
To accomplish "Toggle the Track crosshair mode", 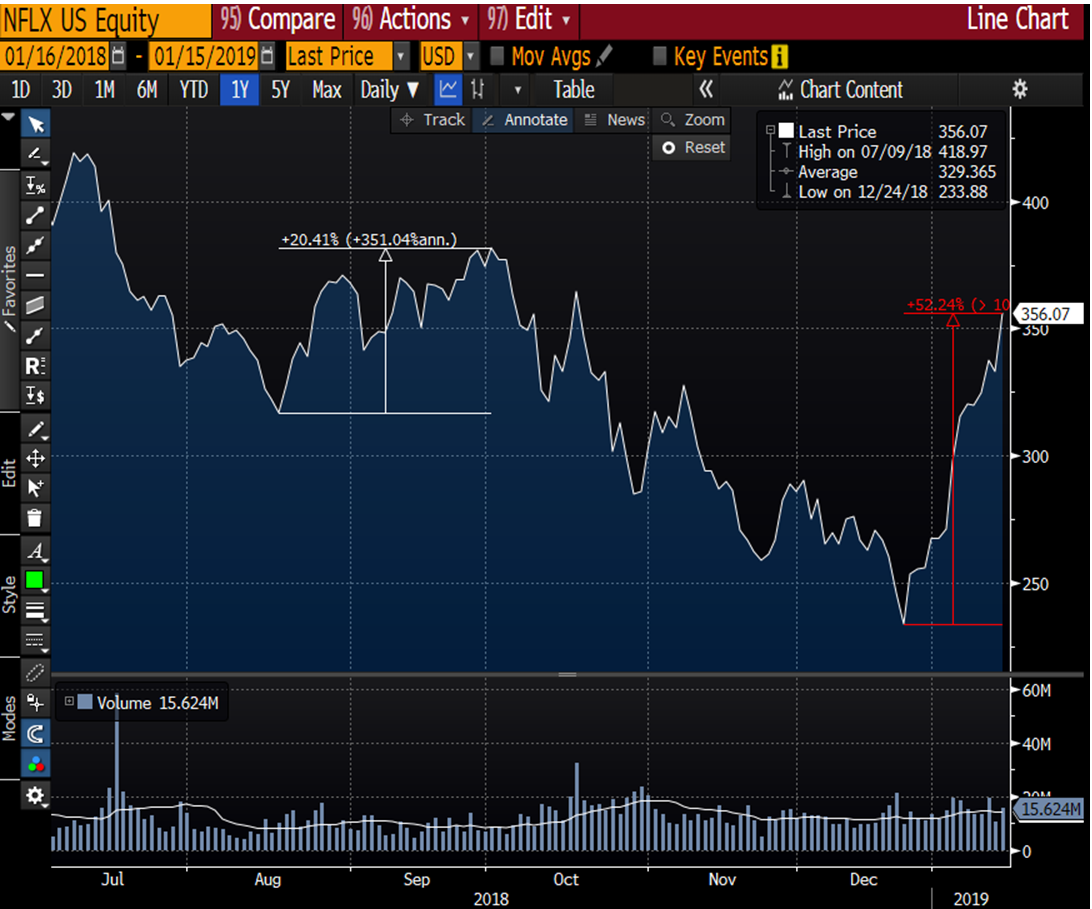I will 432,120.
